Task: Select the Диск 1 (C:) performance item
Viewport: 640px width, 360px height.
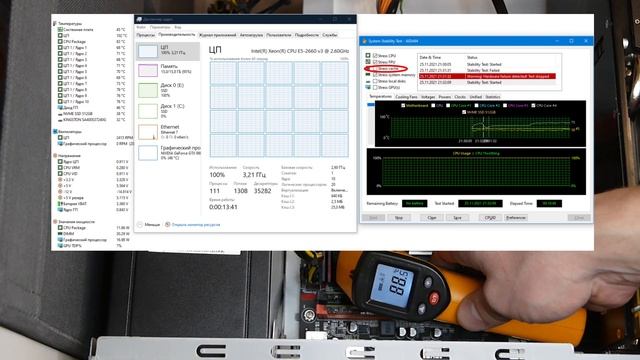Action: pos(168,111)
